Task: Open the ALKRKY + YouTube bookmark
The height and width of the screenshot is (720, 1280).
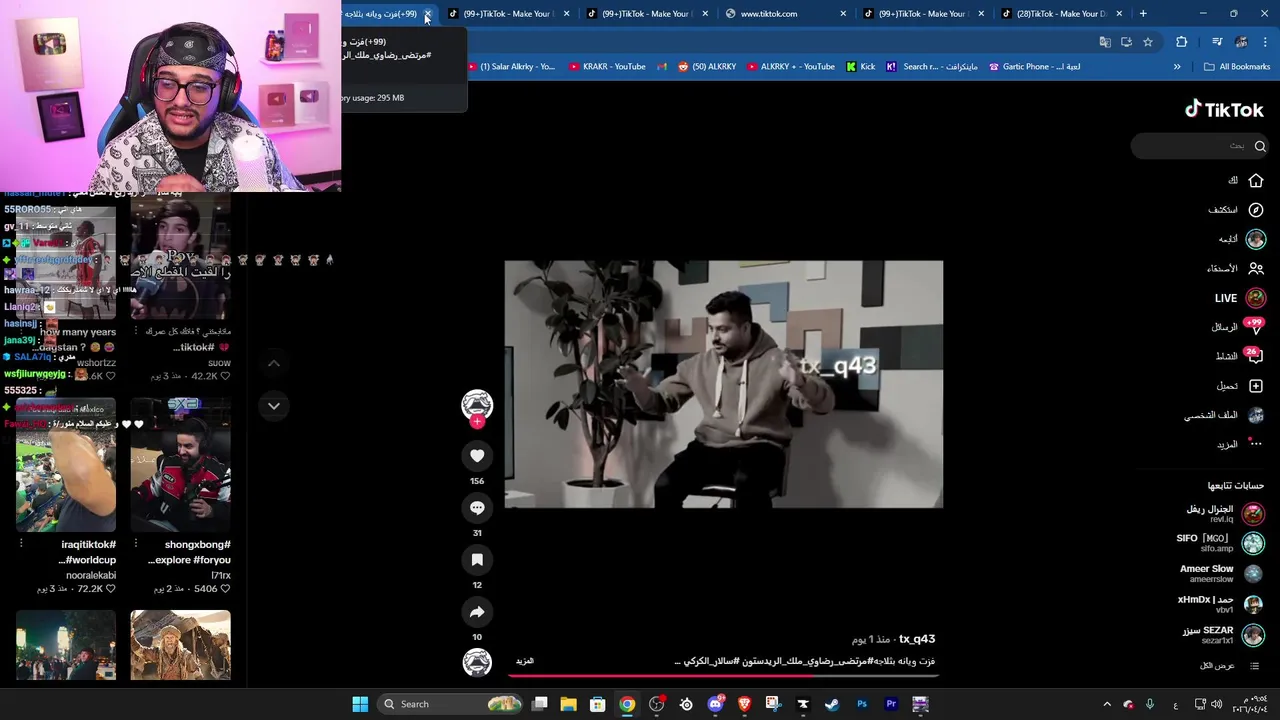Action: [790, 67]
